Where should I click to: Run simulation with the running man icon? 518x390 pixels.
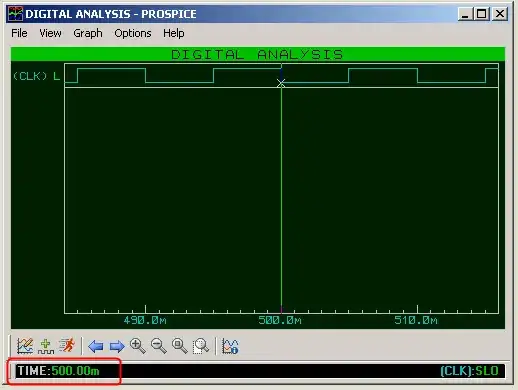pos(66,345)
